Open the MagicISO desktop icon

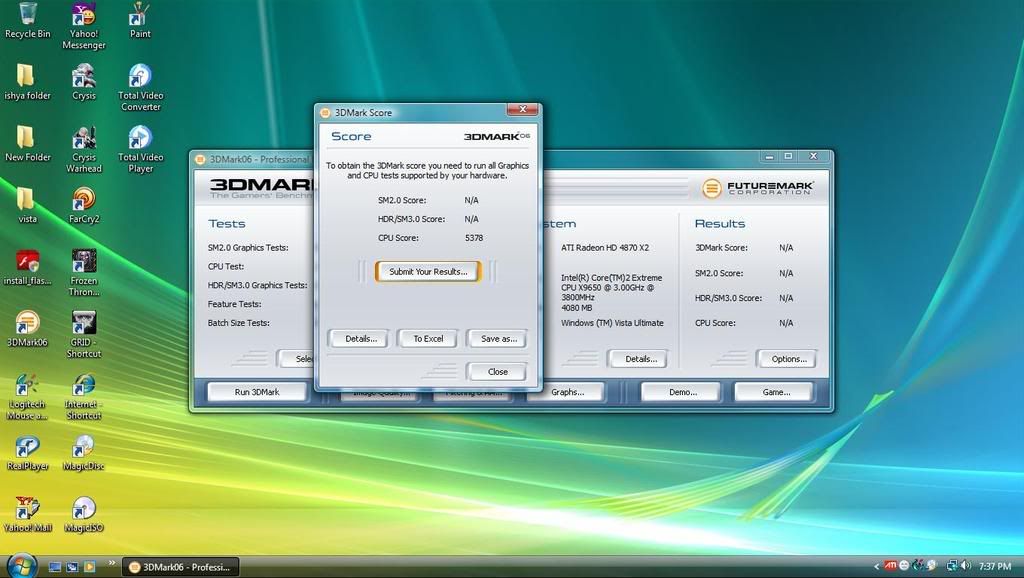pos(84,509)
